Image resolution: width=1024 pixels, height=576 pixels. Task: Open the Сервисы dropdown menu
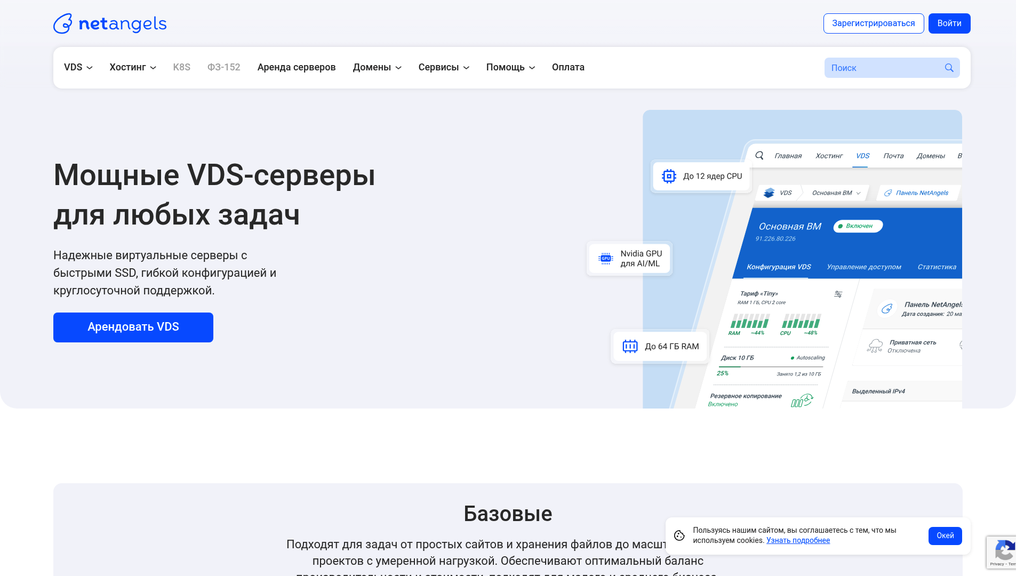click(x=443, y=67)
